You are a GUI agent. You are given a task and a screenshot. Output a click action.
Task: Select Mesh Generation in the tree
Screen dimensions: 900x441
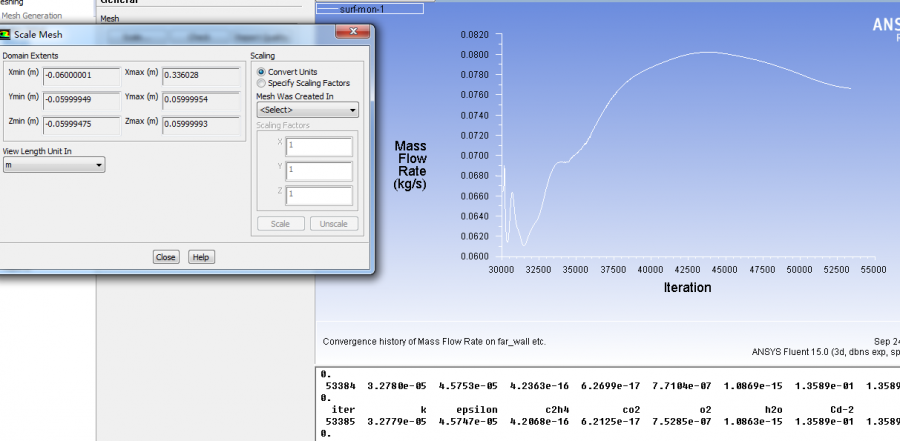(x=32, y=16)
